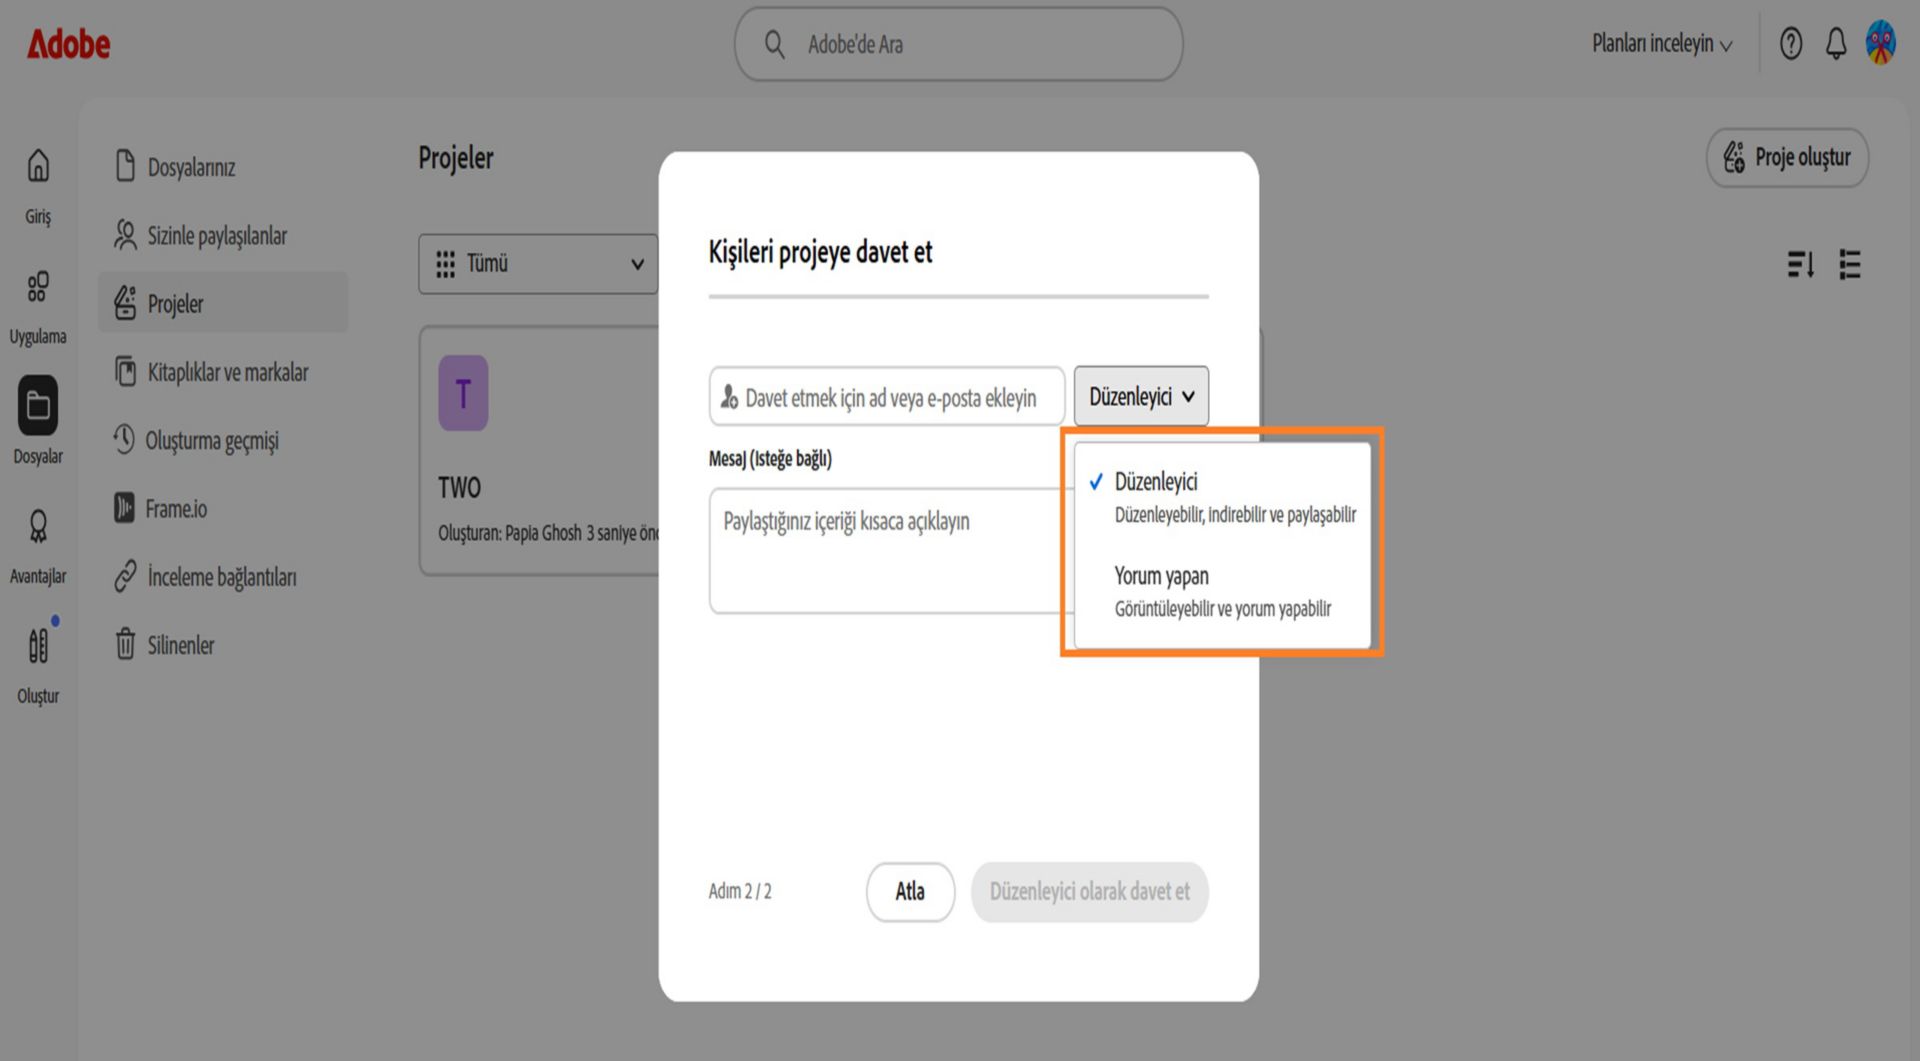Switch to list view icon
This screenshot has height=1061, width=1920.
(1849, 264)
